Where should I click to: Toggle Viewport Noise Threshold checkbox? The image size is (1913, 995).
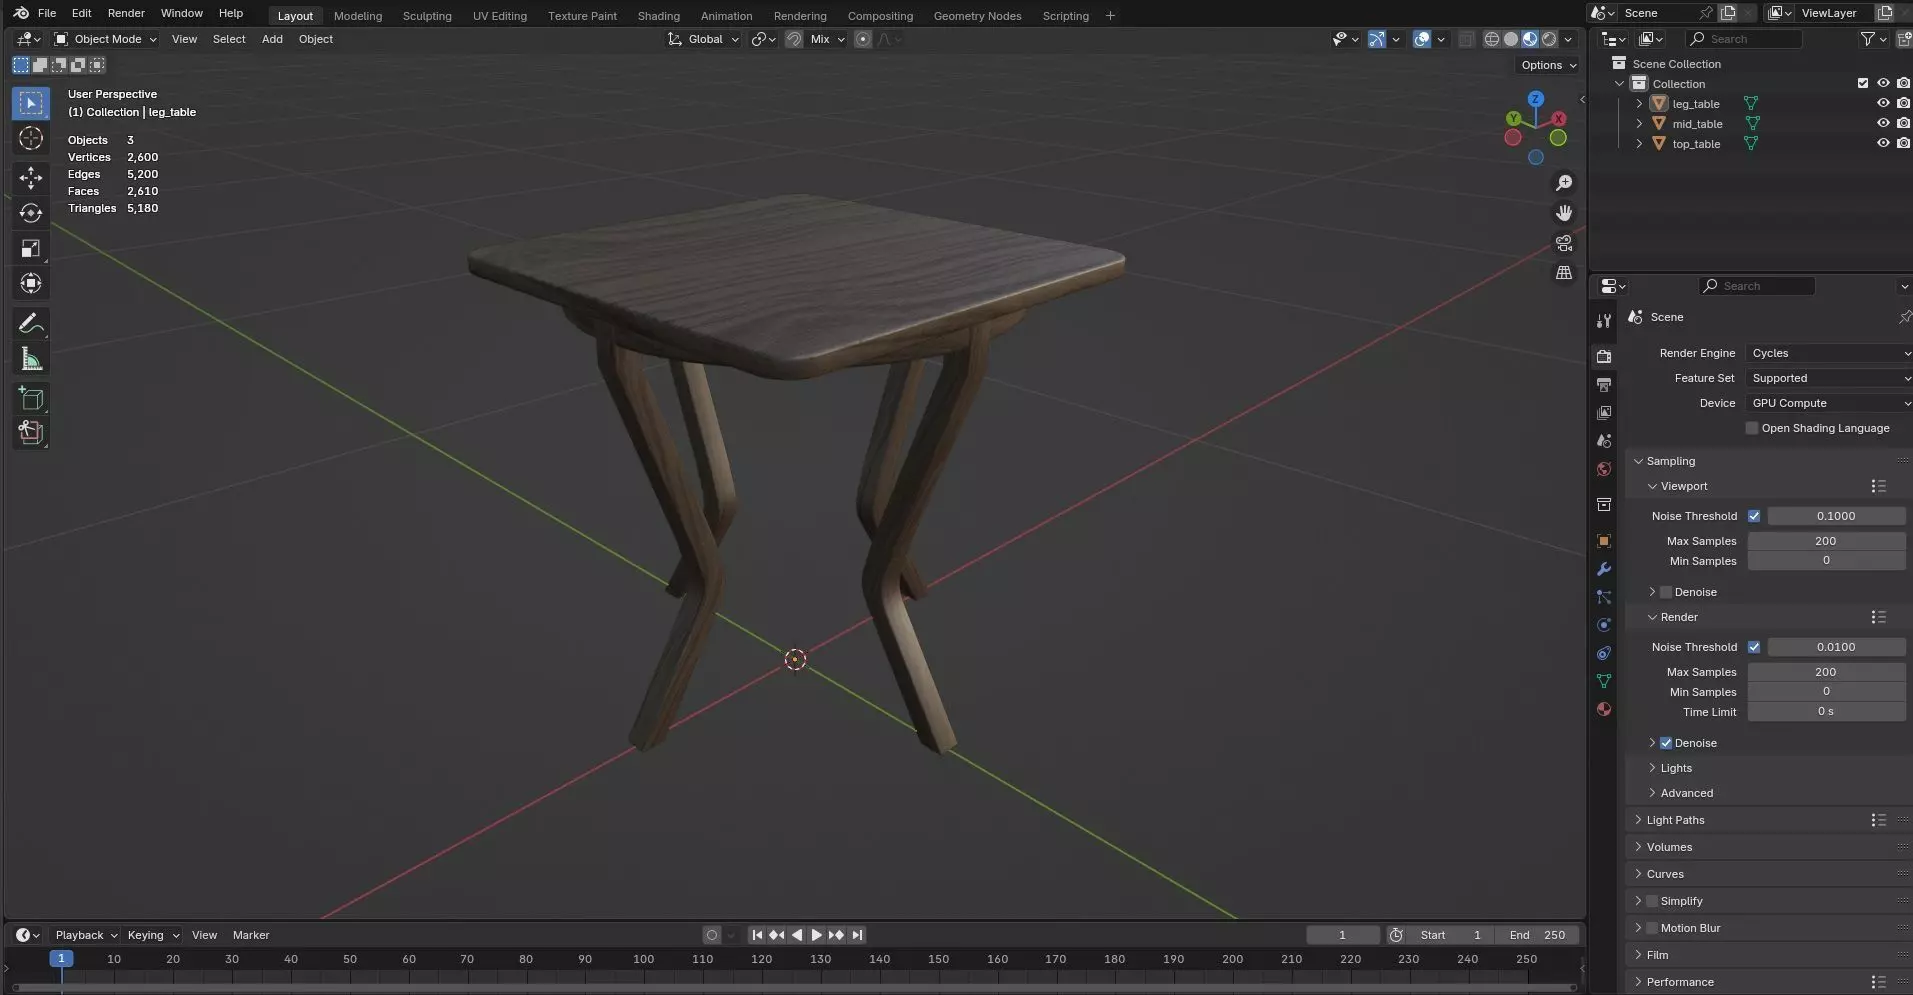click(1754, 516)
